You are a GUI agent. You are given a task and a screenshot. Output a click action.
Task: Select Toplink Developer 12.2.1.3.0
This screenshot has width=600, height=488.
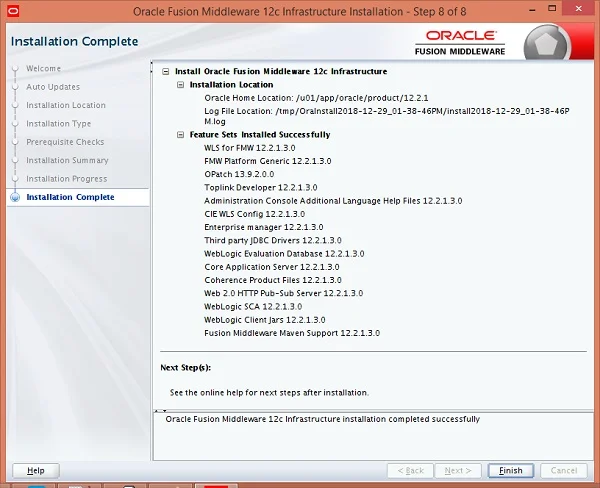(x=261, y=188)
